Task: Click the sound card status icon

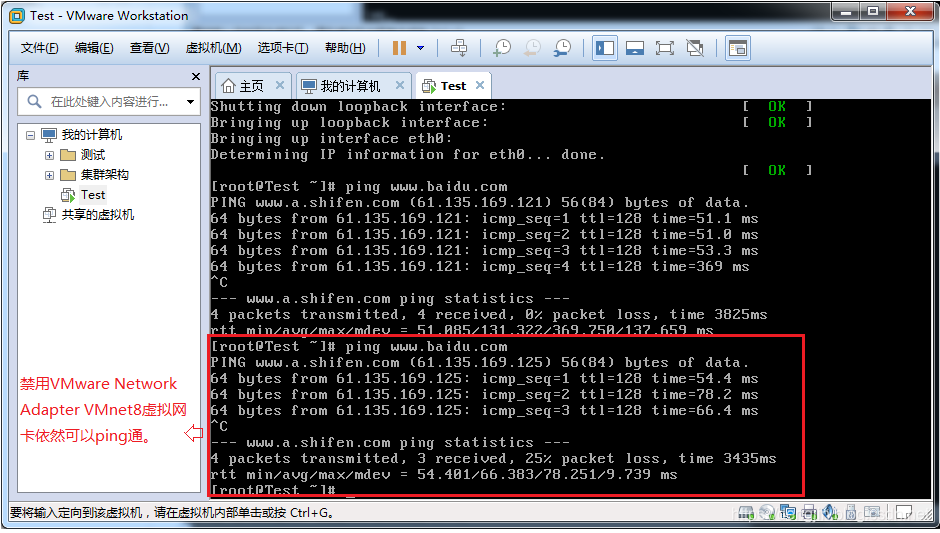Action: tap(829, 513)
